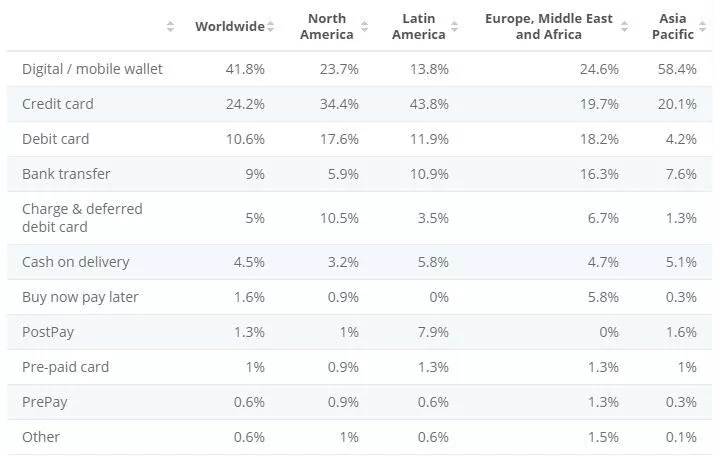Sort the table by the first column arrows
Image resolution: width=714 pixels, height=456 pixels.
click(x=170, y=27)
